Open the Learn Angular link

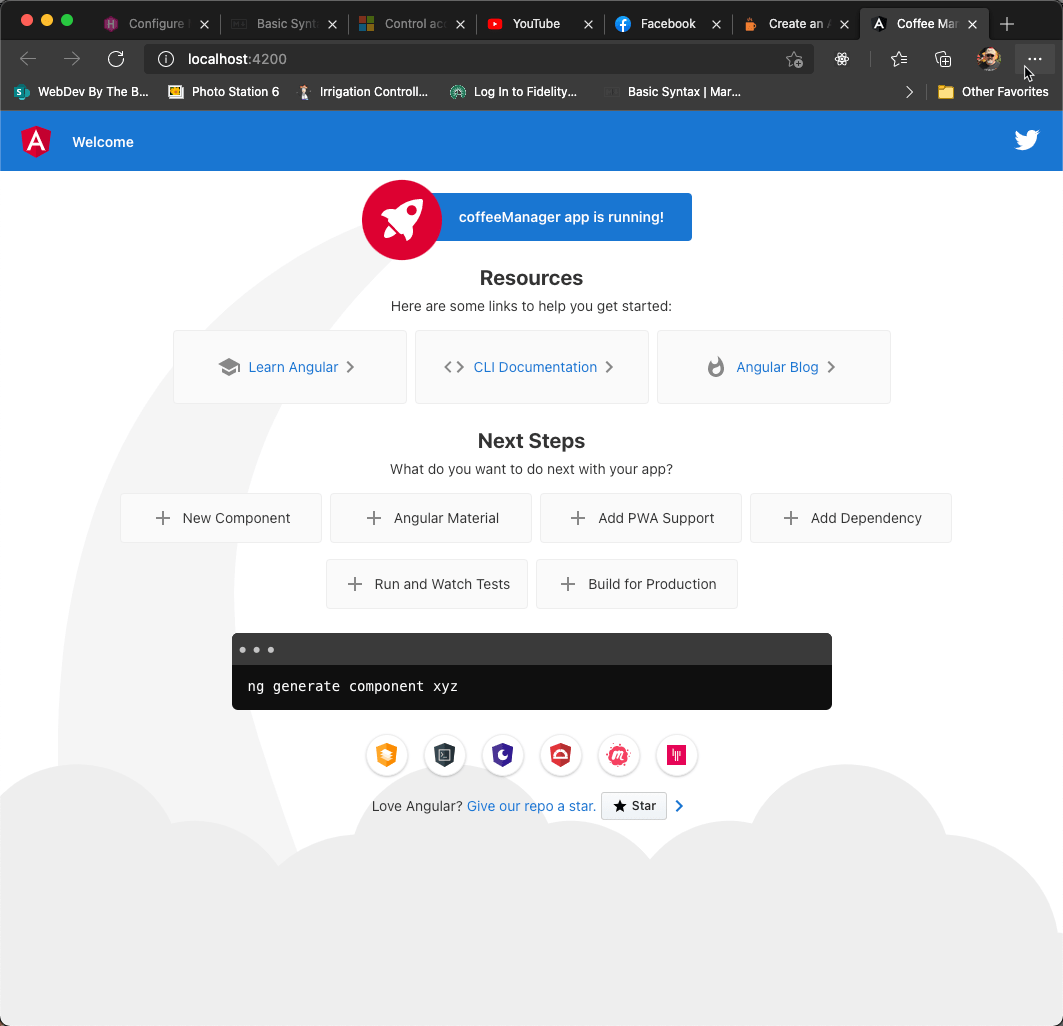tap(293, 367)
